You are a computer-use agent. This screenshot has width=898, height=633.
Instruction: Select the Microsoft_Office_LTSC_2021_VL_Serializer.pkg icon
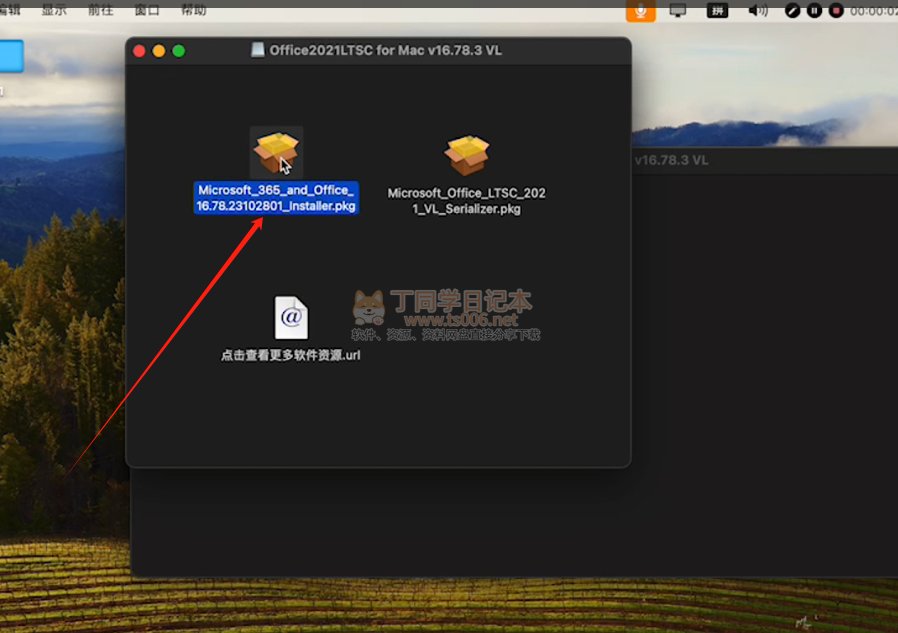point(467,155)
